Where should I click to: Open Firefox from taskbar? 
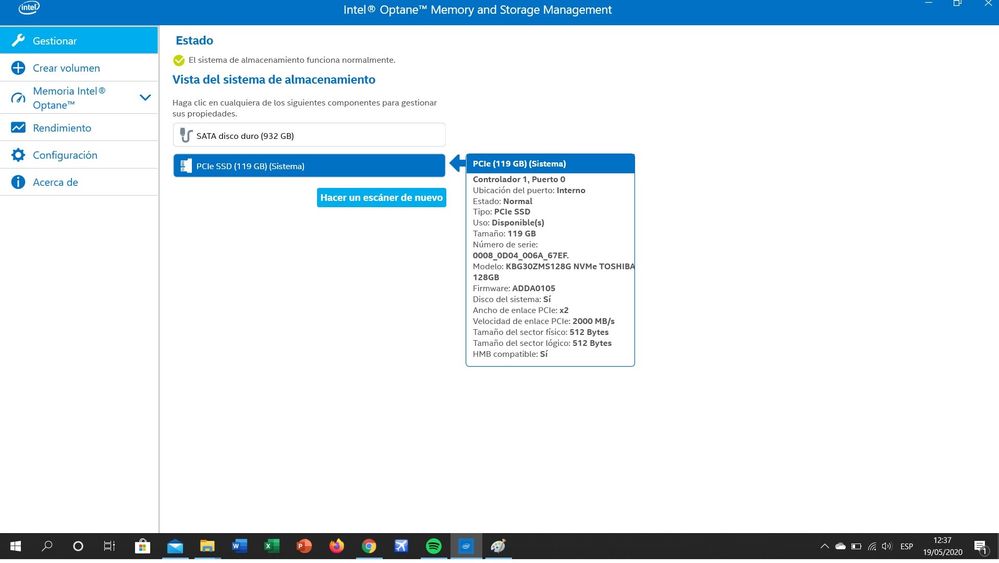[336, 546]
